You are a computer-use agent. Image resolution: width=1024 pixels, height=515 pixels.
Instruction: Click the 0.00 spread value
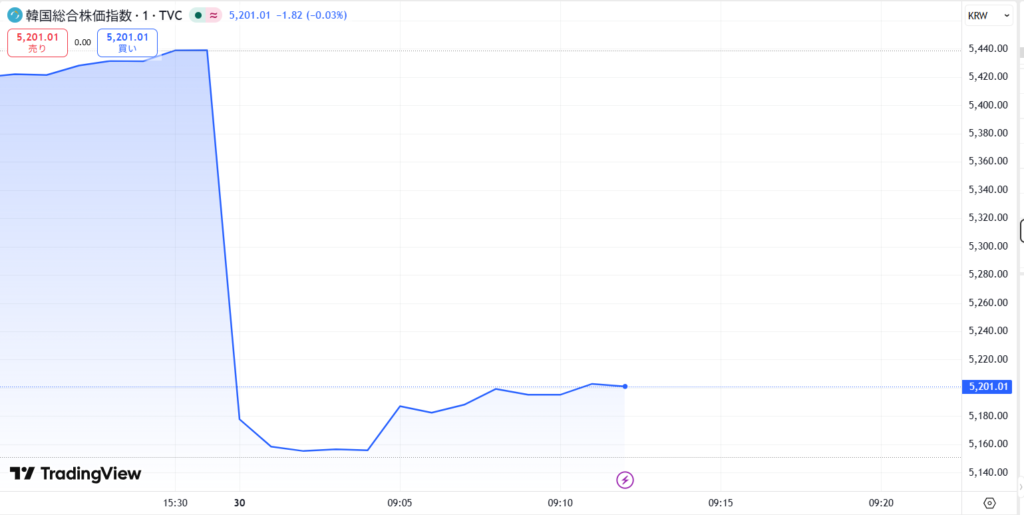point(82,42)
